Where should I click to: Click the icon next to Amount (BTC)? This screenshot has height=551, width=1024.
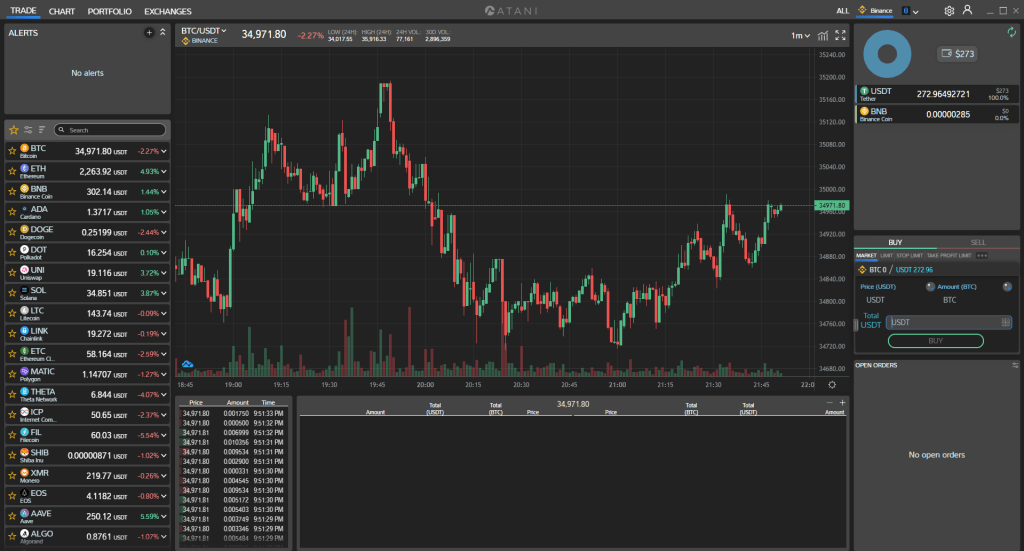pyautogui.click(x=1007, y=287)
